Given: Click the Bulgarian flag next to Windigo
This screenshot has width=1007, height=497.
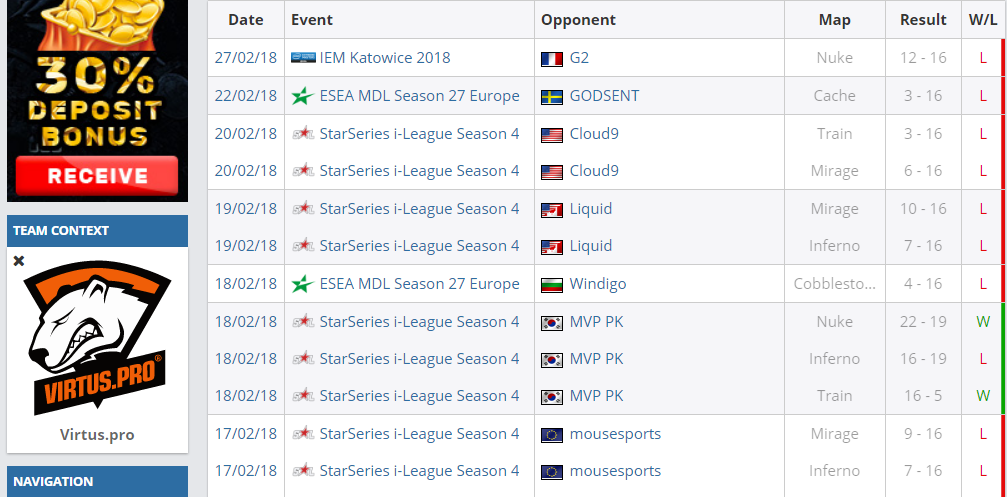Looking at the screenshot, I should click(551, 285).
